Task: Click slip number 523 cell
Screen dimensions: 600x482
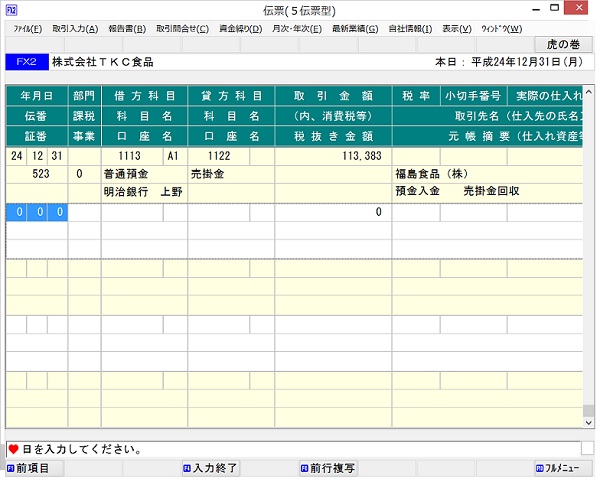Action: (37, 174)
